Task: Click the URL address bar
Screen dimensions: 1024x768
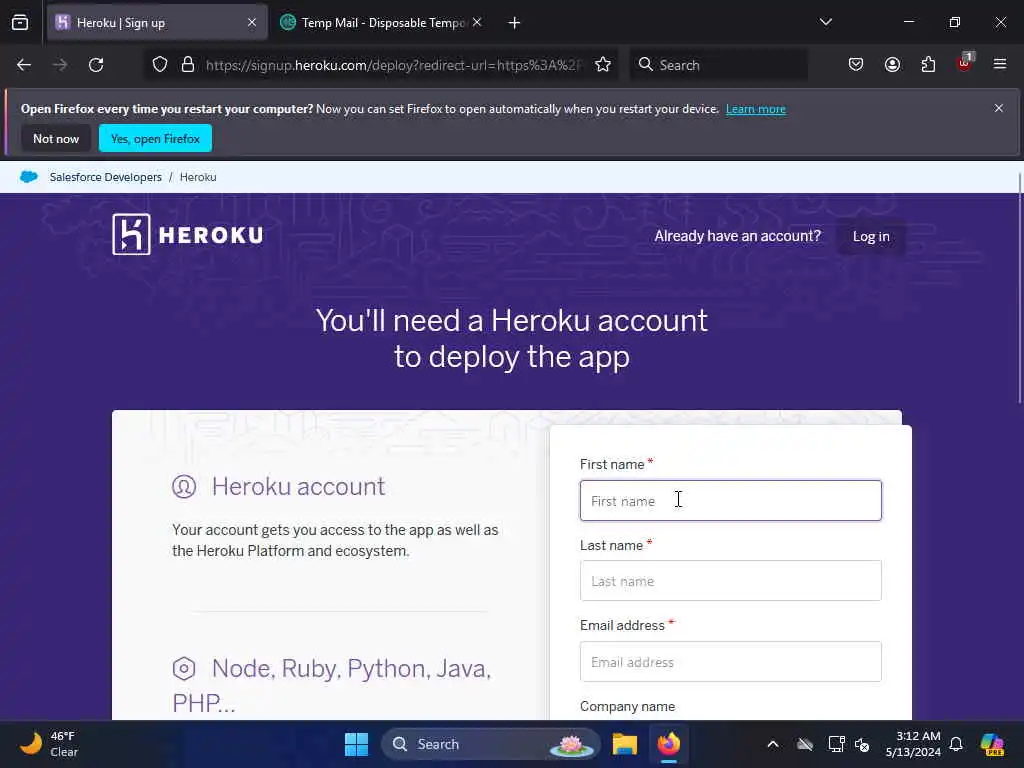Action: coord(393,65)
